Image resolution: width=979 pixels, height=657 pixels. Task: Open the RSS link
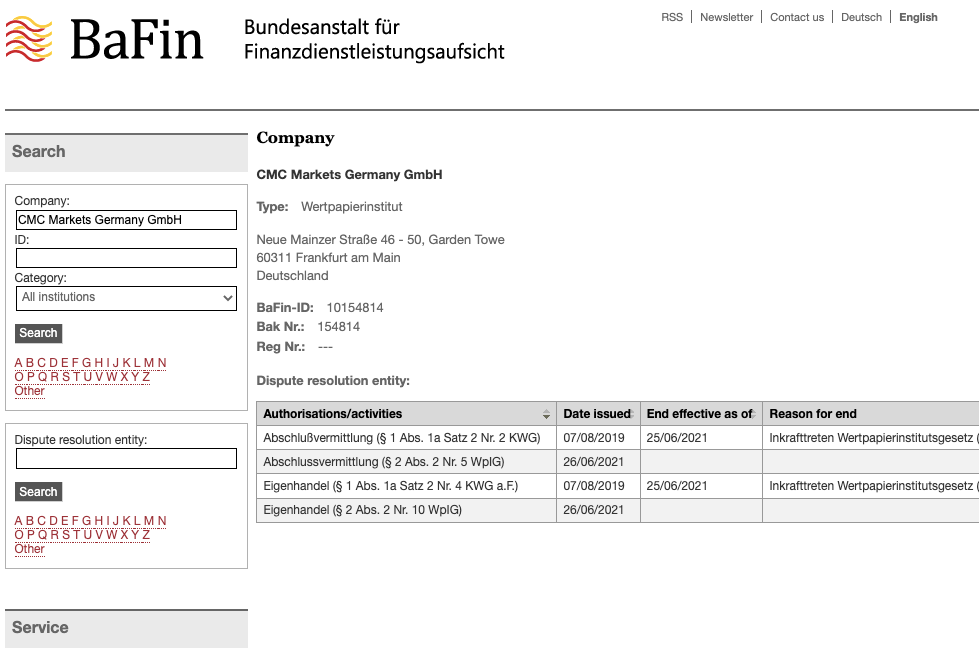click(x=672, y=17)
